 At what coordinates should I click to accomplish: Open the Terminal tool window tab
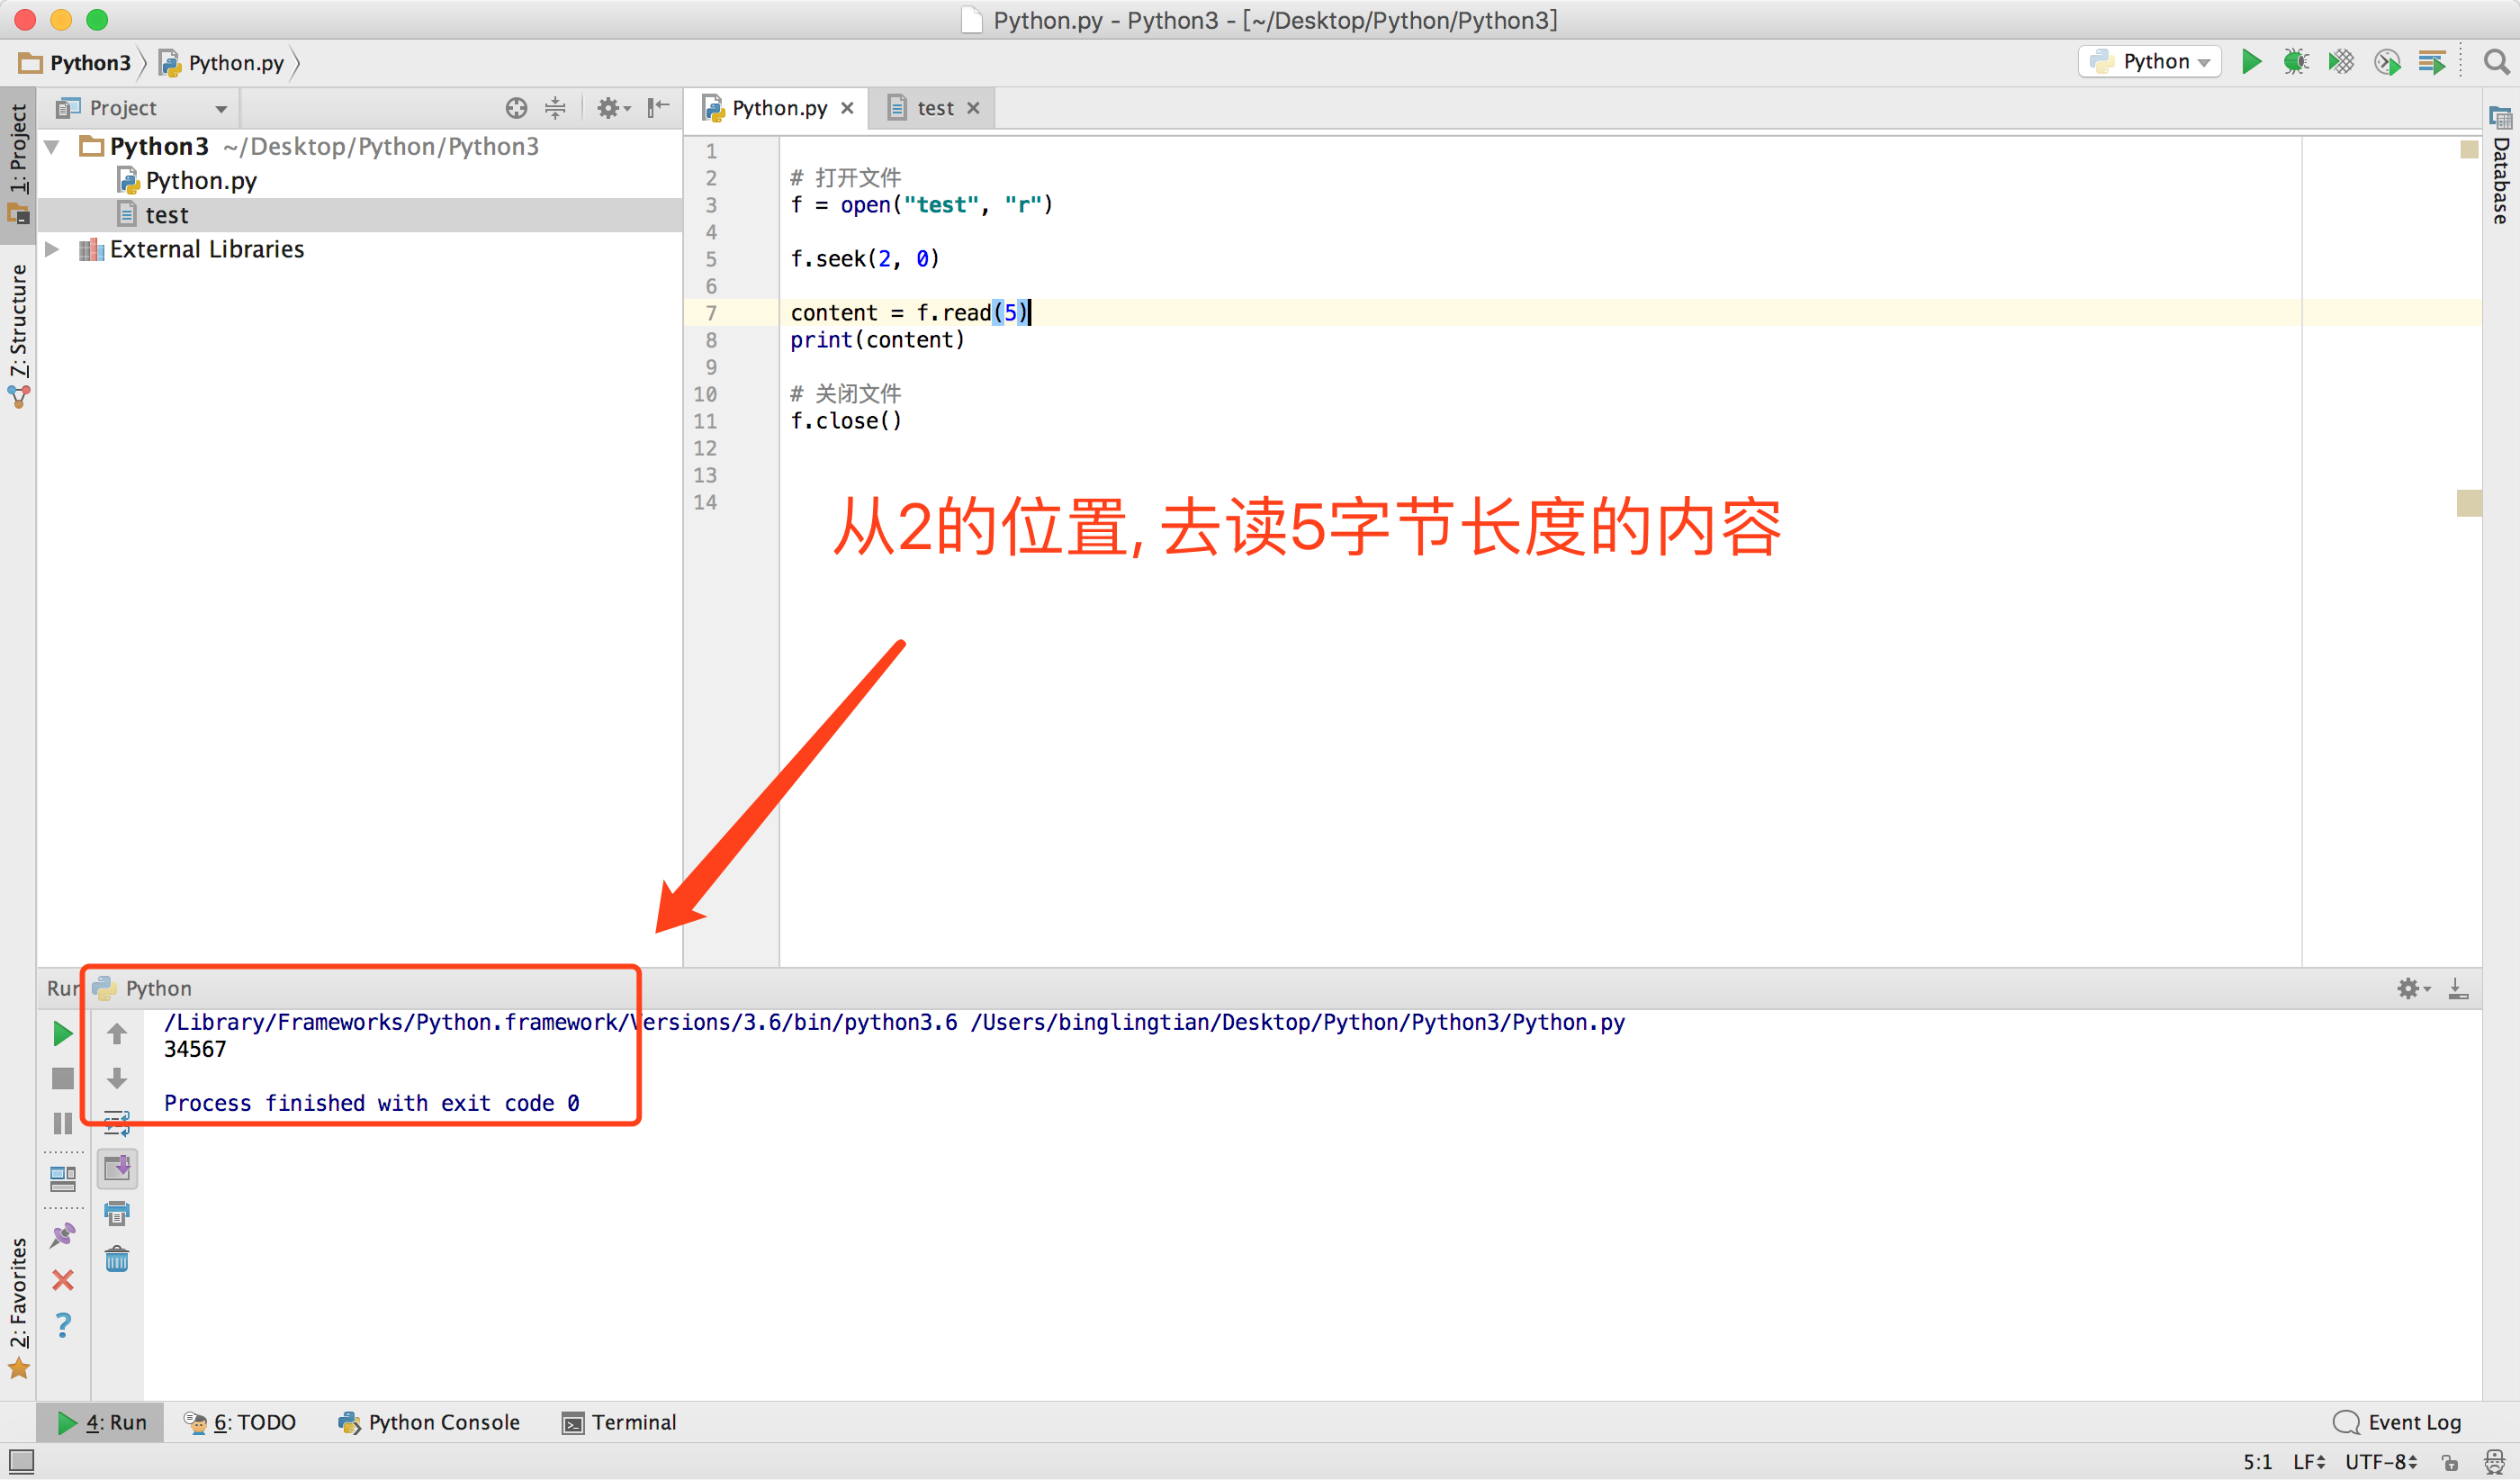pyautogui.click(x=620, y=1422)
